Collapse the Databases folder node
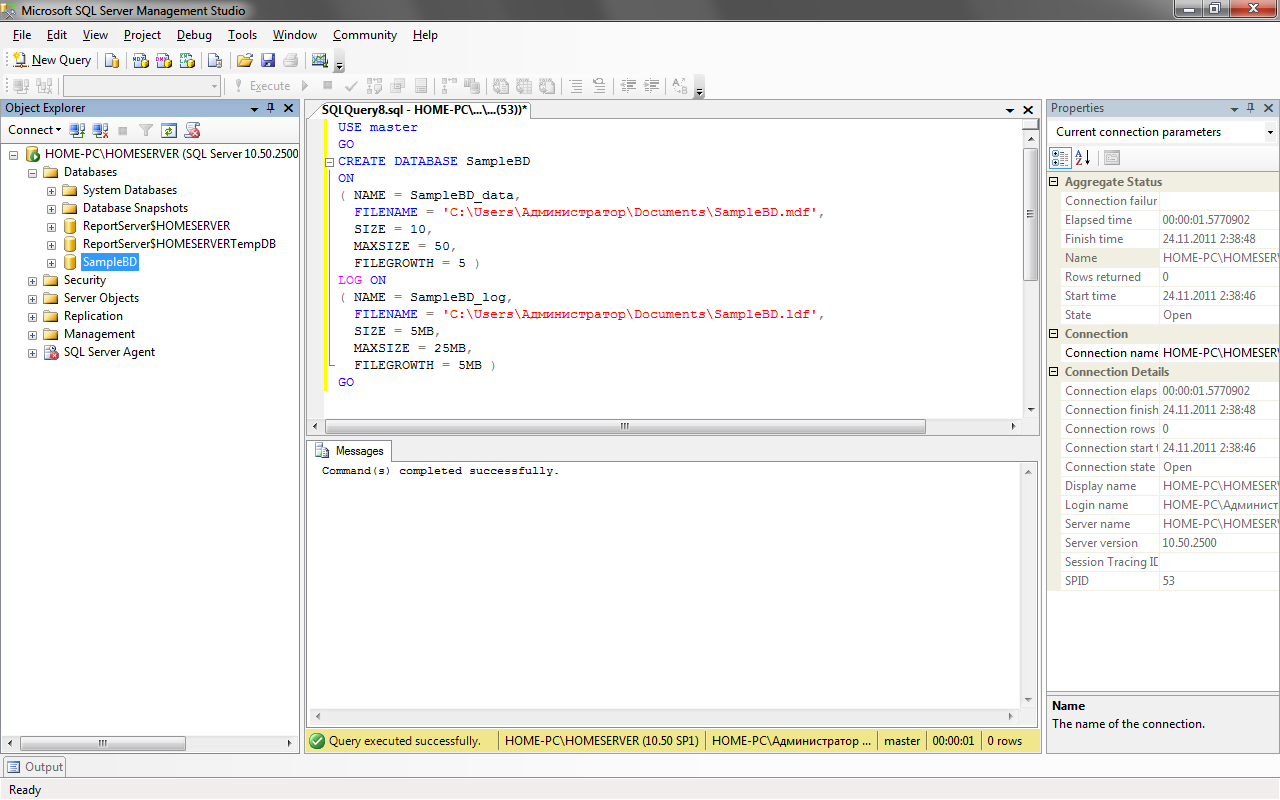 tap(32, 172)
